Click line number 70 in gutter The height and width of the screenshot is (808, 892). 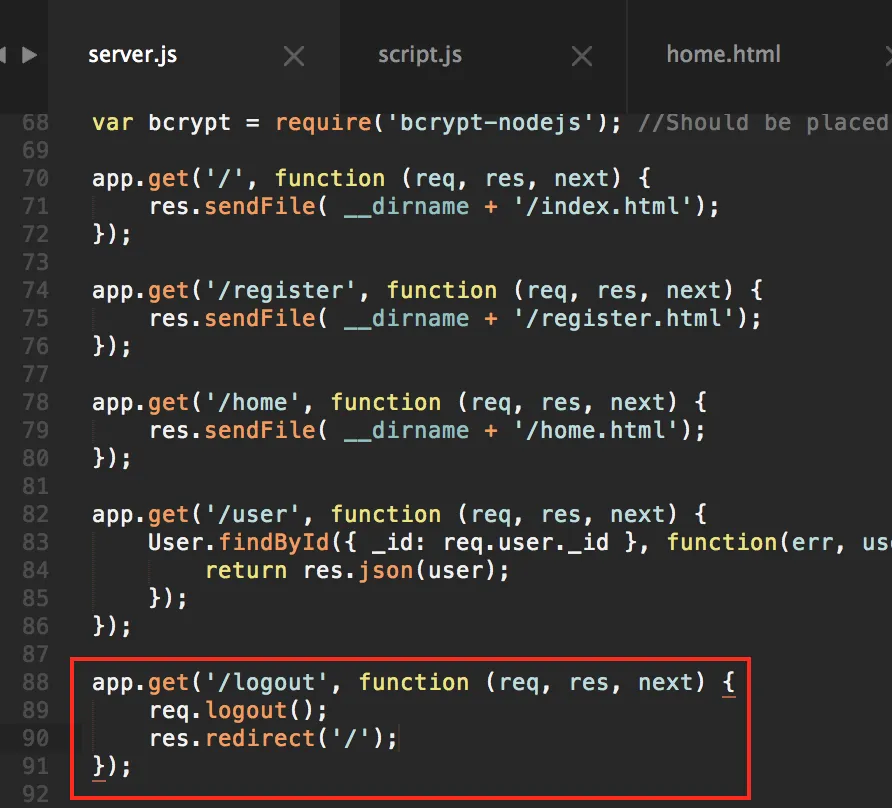click(35, 179)
